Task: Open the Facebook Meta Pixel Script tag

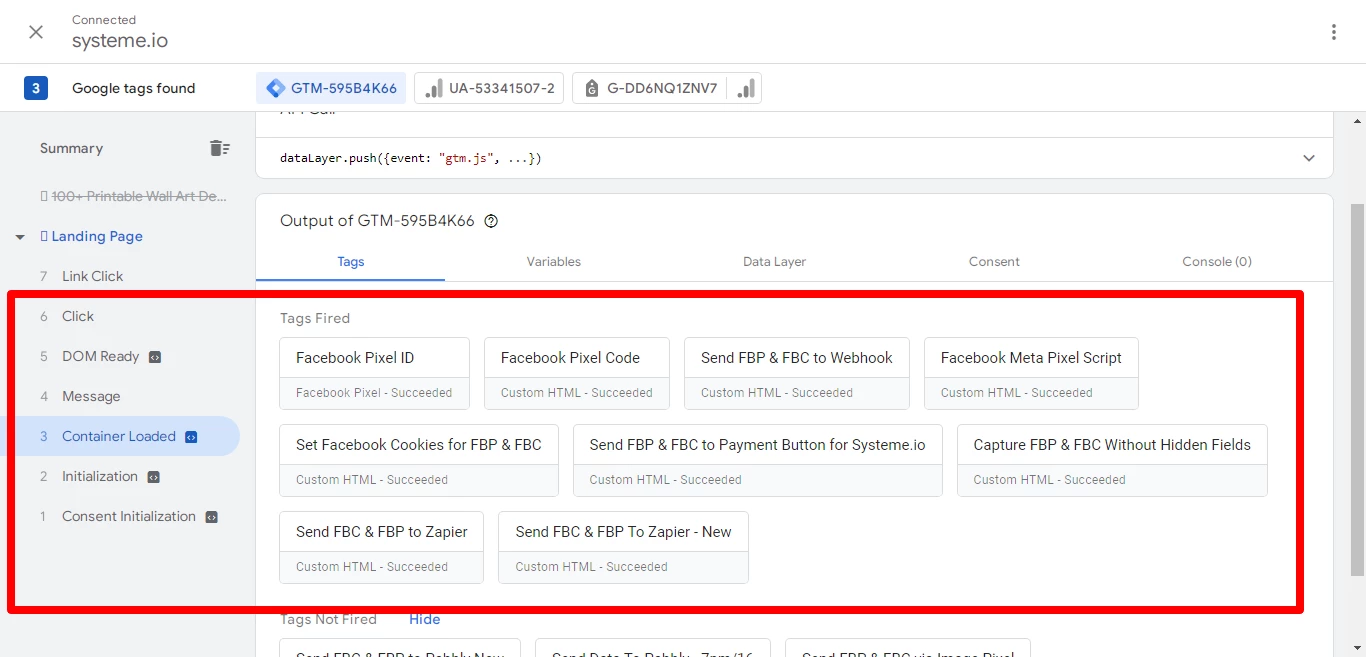Action: (x=1031, y=373)
